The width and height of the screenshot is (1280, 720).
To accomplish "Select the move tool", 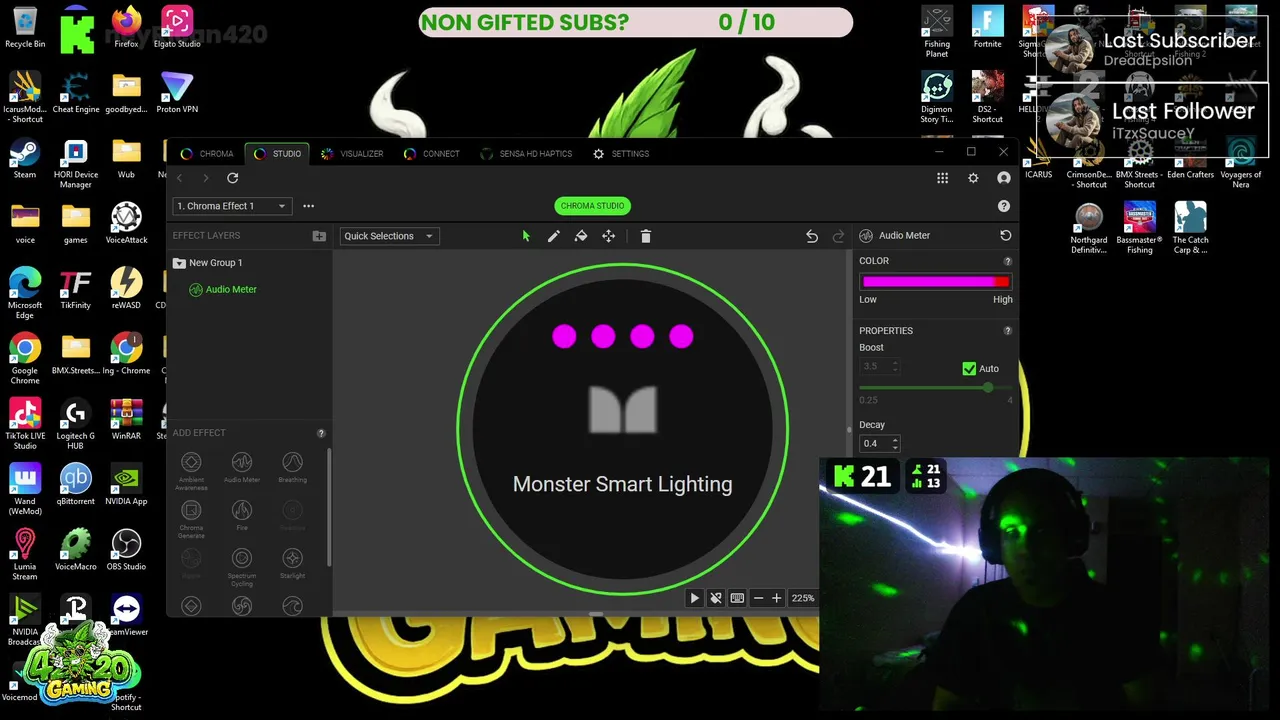I will (608, 236).
